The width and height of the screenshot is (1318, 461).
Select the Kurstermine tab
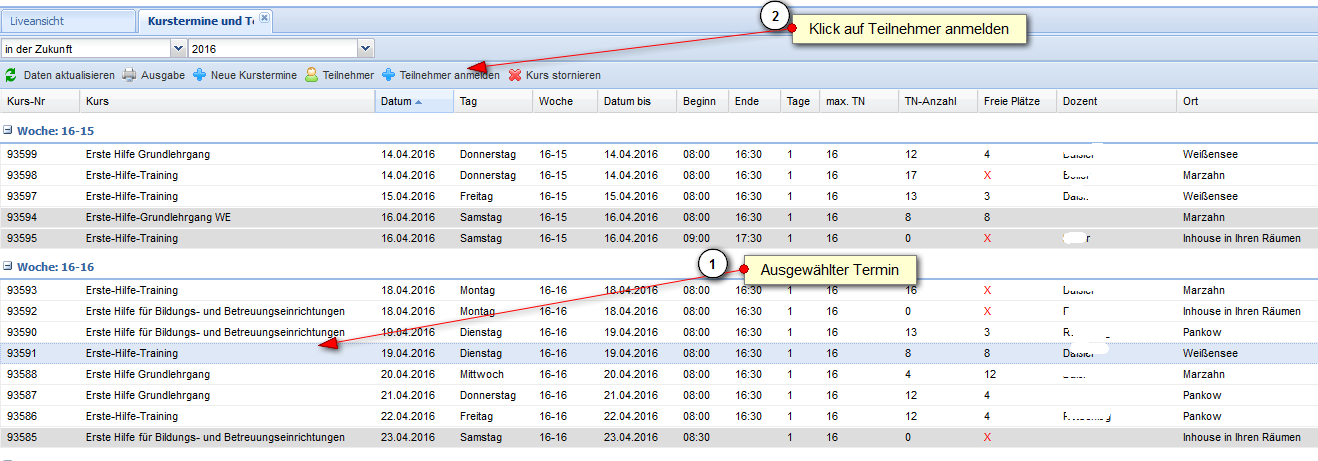click(x=200, y=20)
